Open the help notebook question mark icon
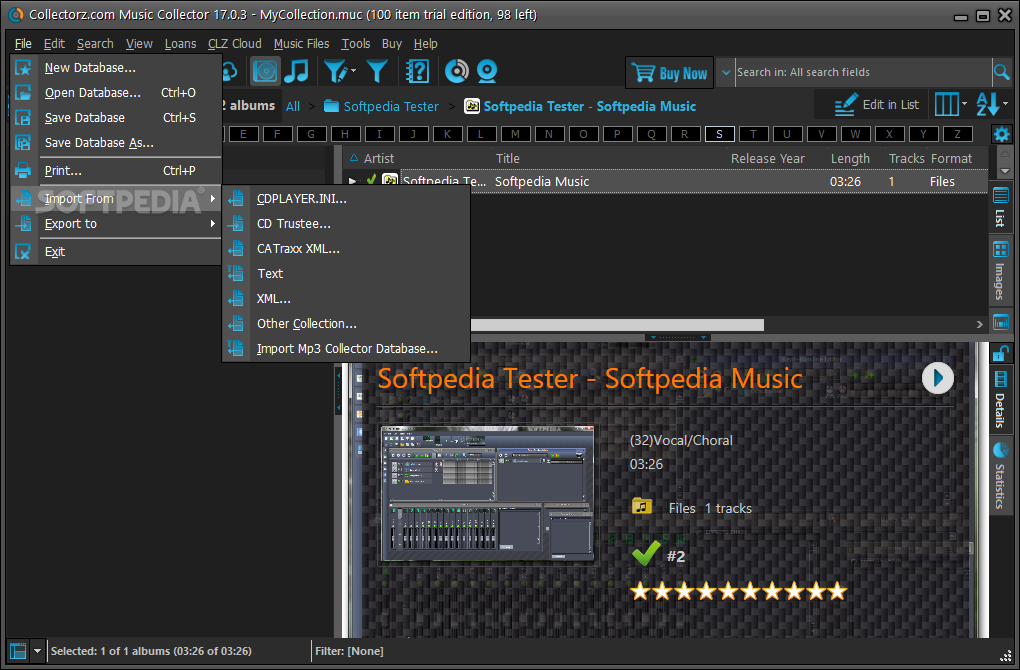The width and height of the screenshot is (1020, 670). 417,72
